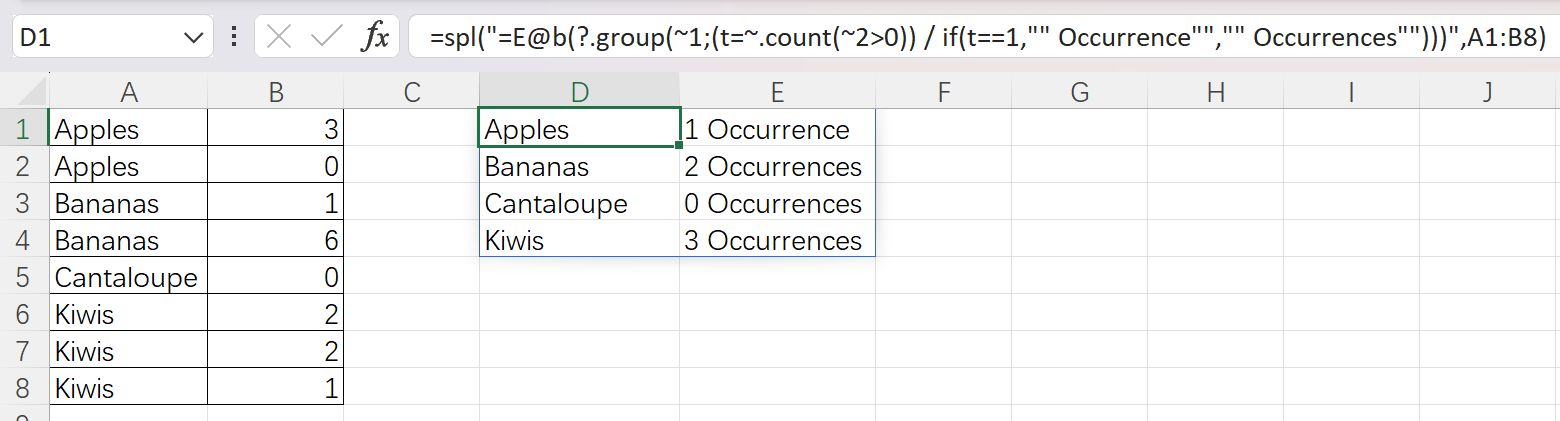Image resolution: width=1560 pixels, height=421 pixels.
Task: Click the vertical dots handle beside Name Box
Action: pyautogui.click(x=234, y=38)
